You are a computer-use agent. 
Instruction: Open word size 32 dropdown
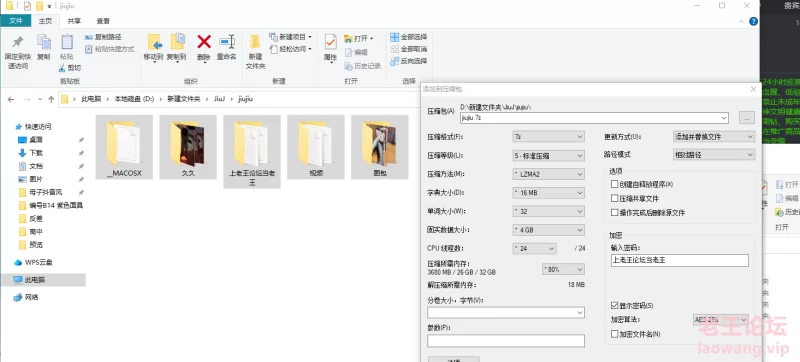pos(548,211)
